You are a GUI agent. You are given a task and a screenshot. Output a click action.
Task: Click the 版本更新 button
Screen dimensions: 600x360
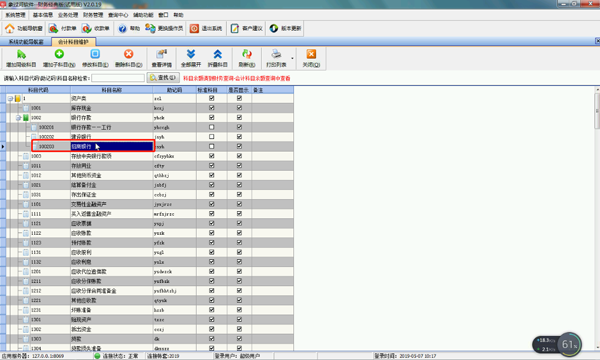[x=286, y=28]
